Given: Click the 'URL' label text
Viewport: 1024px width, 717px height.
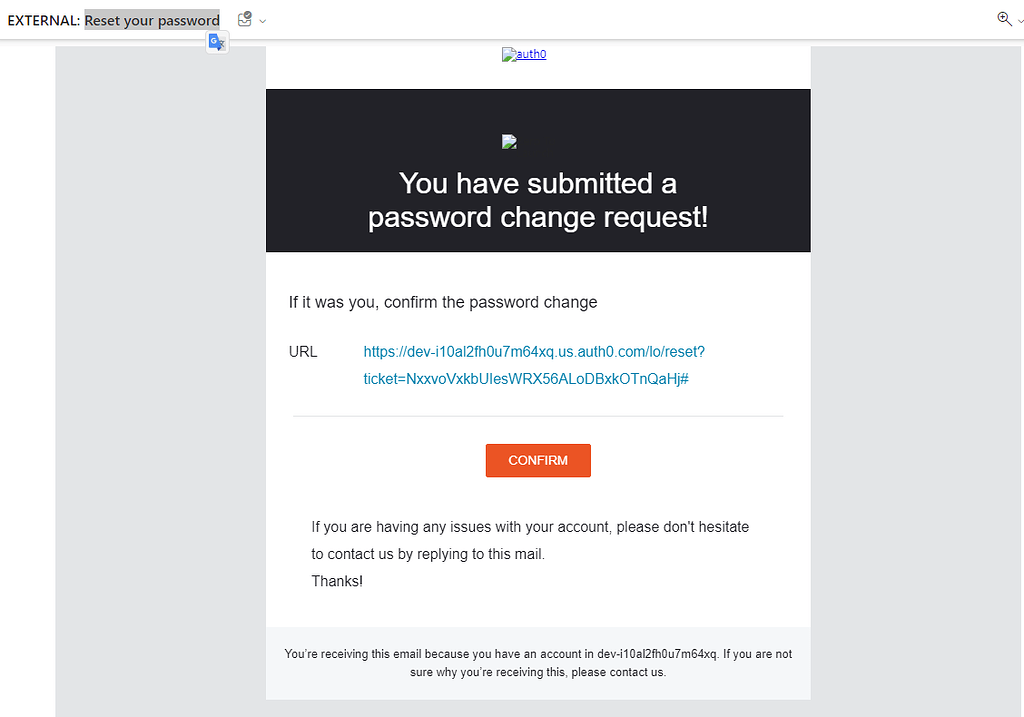Looking at the screenshot, I should coord(303,352).
